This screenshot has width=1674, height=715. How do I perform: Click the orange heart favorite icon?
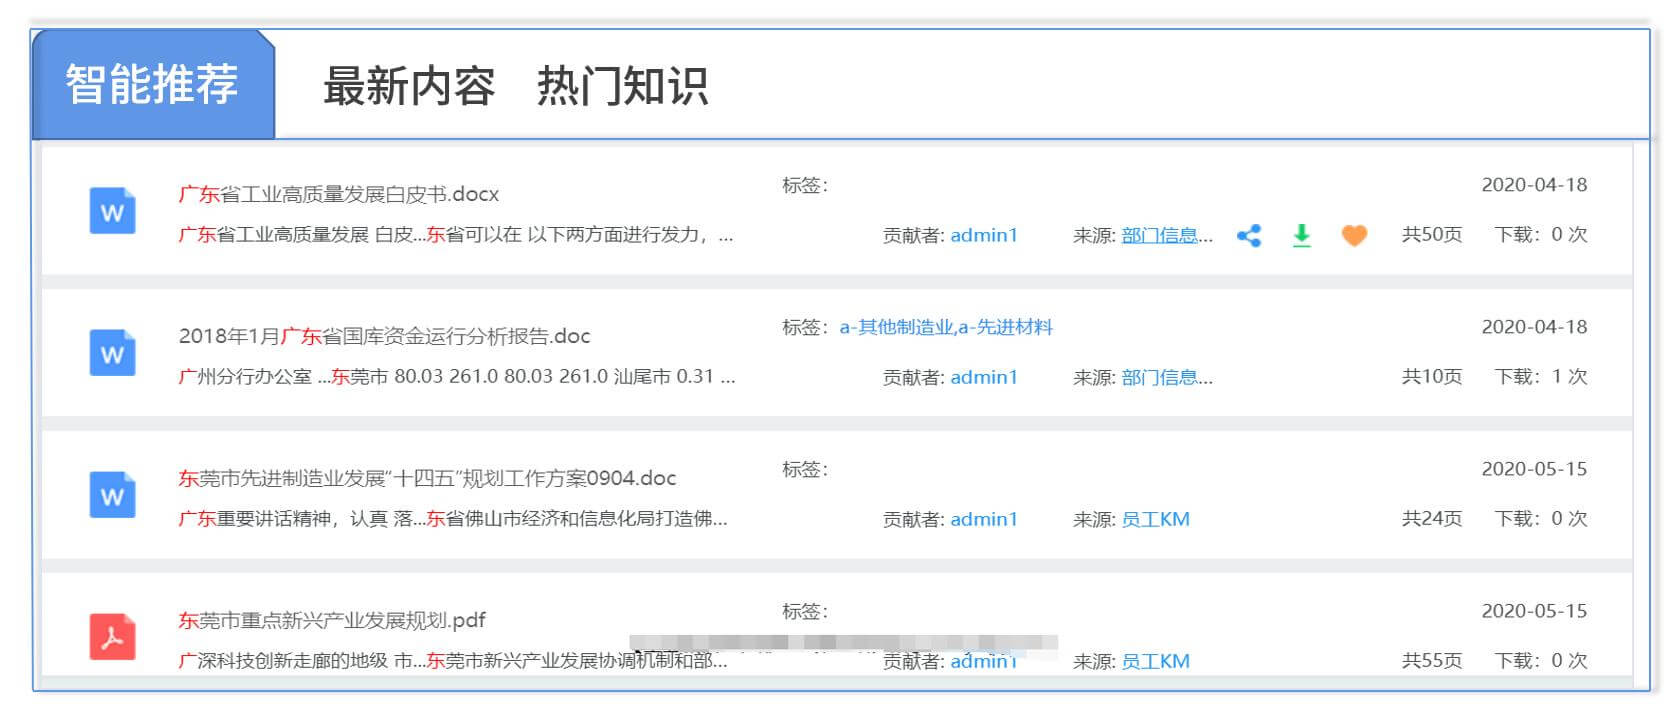click(1354, 236)
